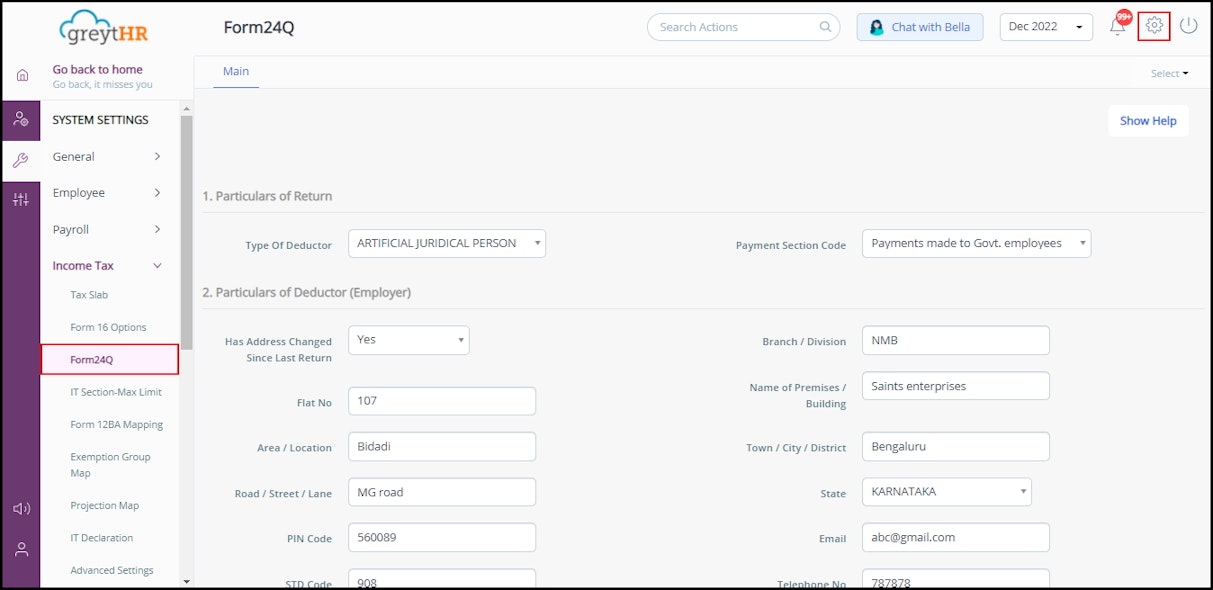Switch to the Main tab
Image resolution: width=1213 pixels, height=590 pixels.
pos(236,71)
